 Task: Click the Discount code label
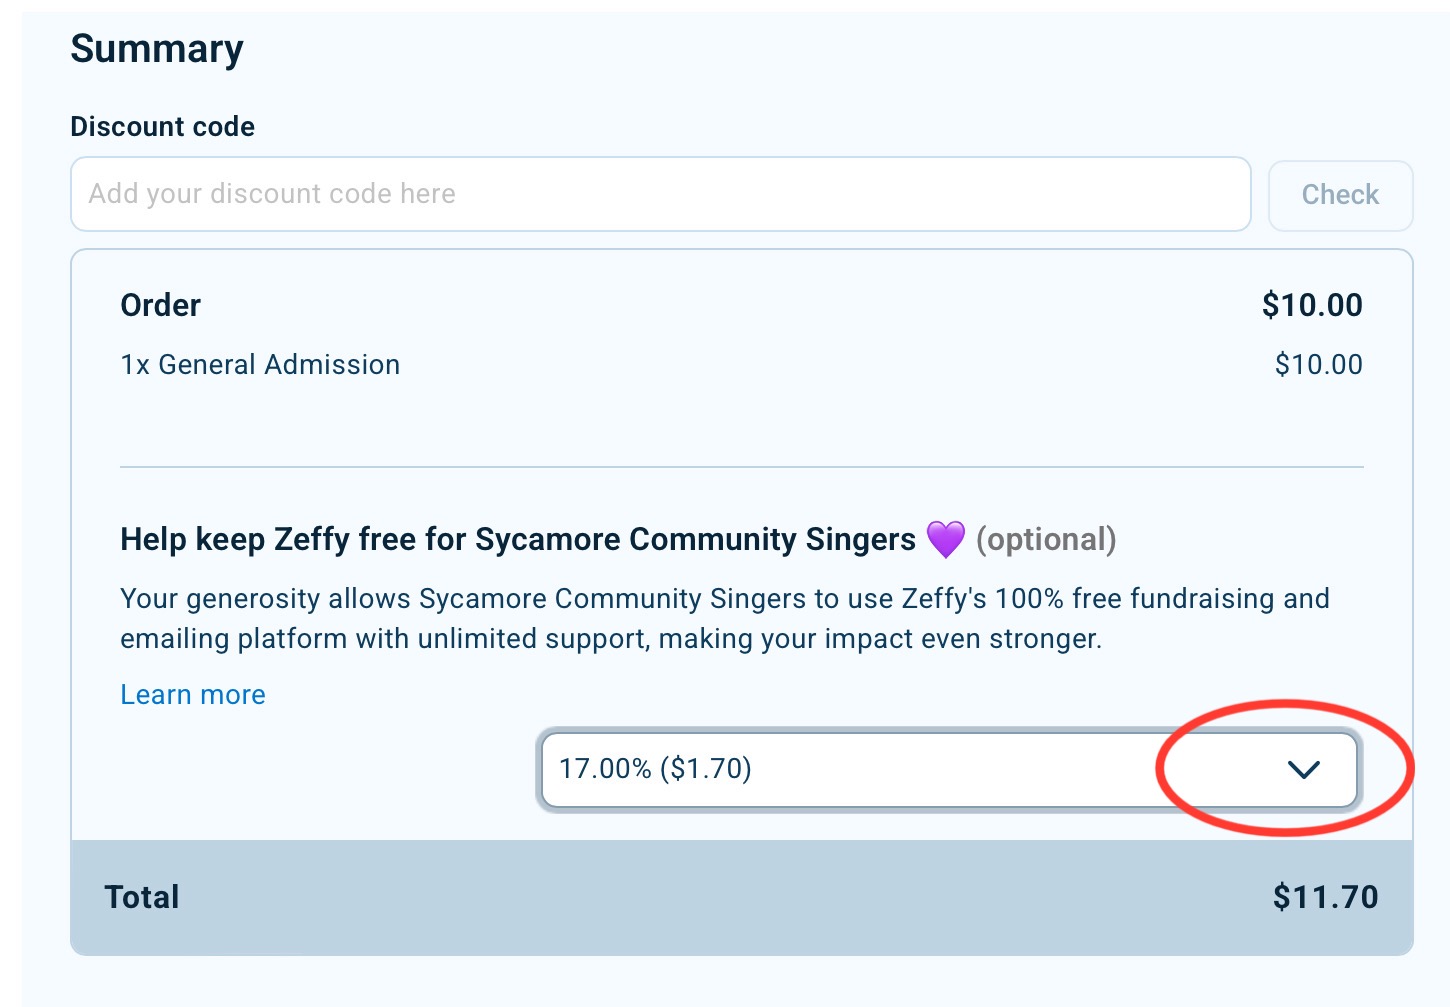point(162,127)
